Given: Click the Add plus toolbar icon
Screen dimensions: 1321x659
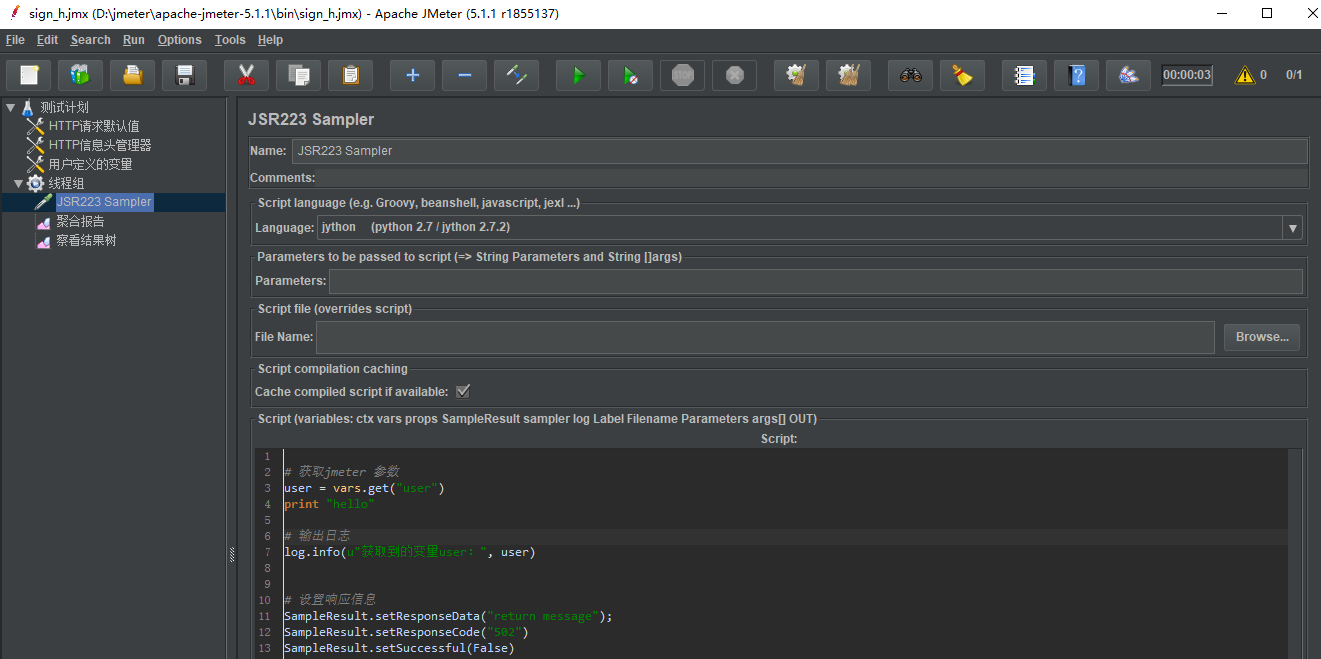Looking at the screenshot, I should click(x=412, y=75).
